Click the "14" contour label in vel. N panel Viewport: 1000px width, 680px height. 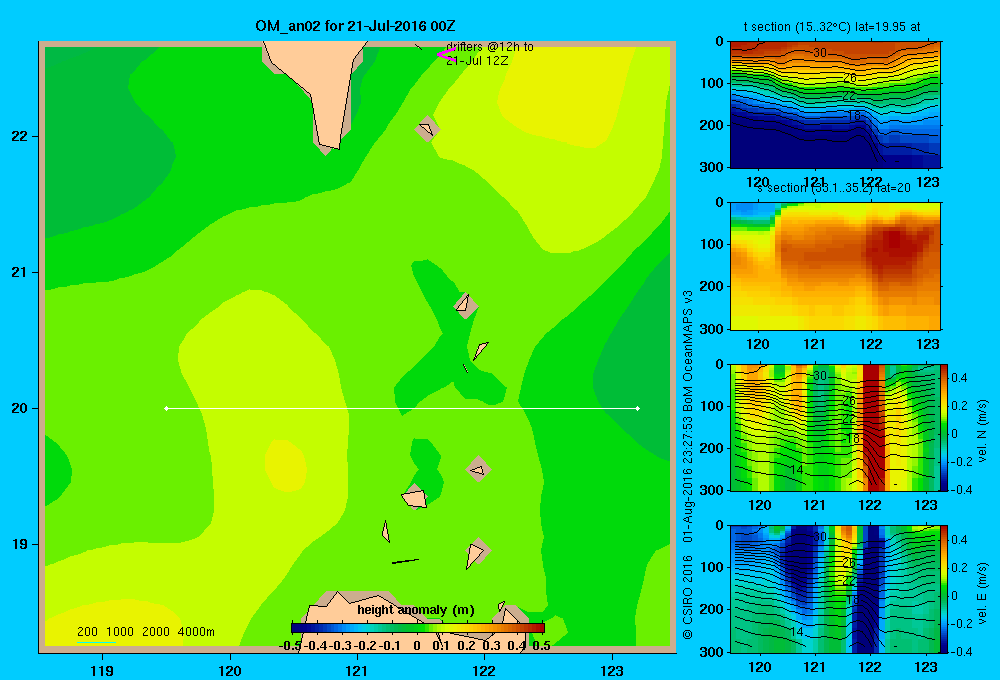coord(796,469)
